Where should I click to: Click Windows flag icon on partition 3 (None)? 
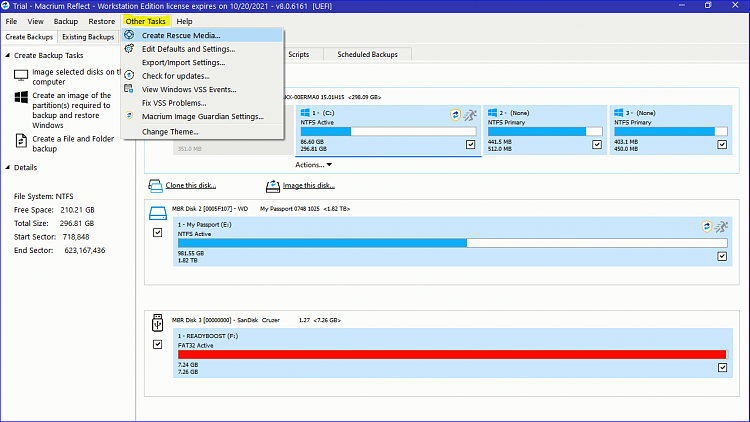tap(618, 112)
